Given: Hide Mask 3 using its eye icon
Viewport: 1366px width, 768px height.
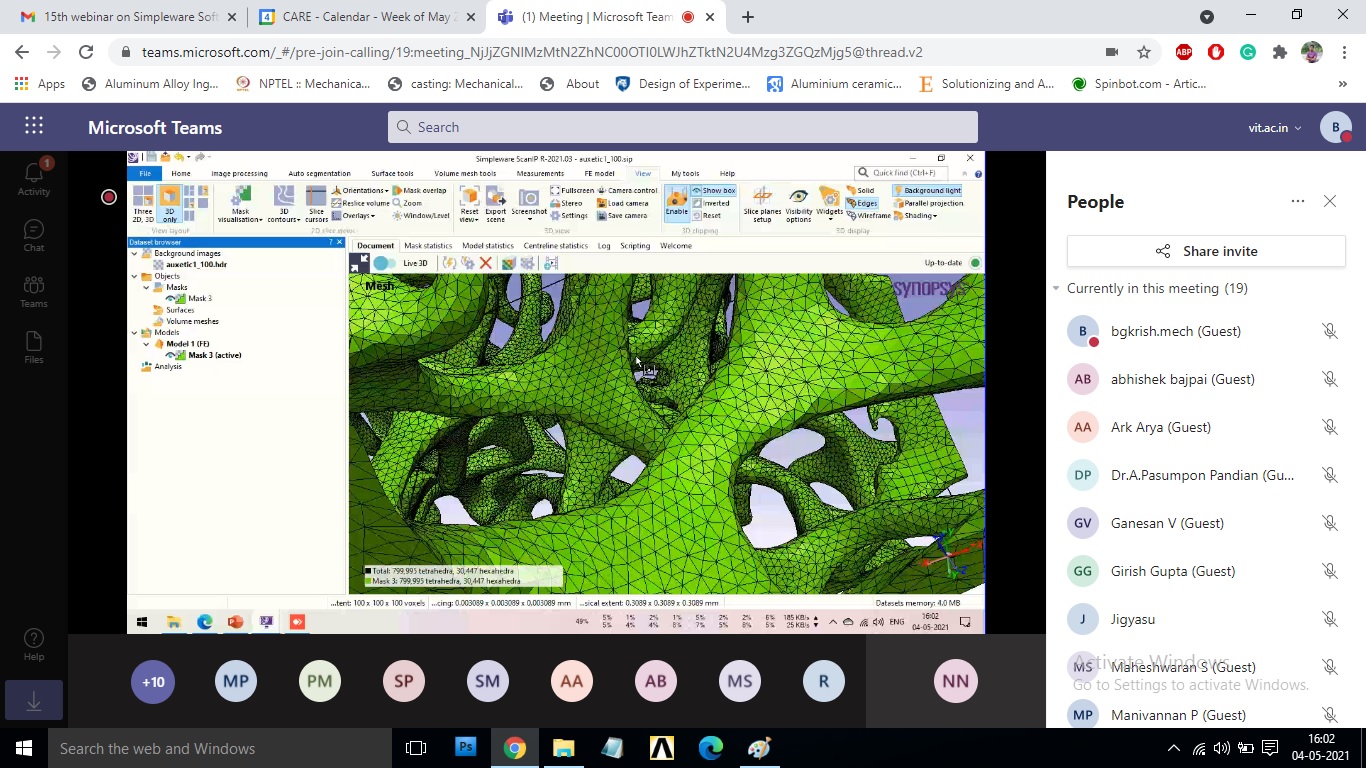Looking at the screenshot, I should point(170,298).
